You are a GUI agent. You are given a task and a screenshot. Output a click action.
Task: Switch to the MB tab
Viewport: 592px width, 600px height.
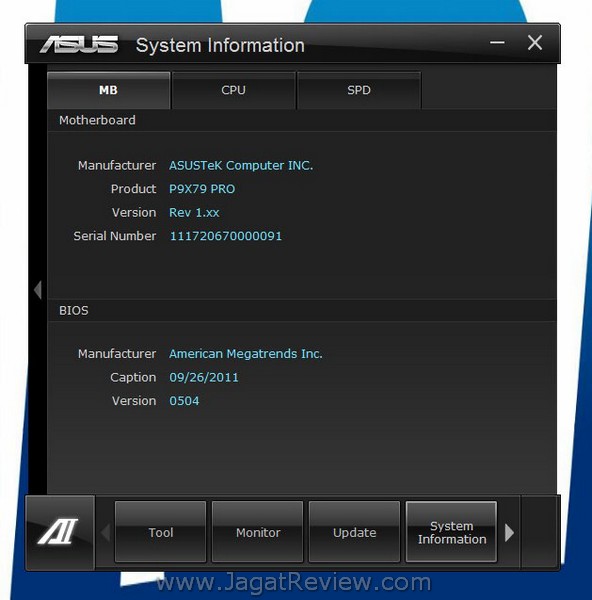(x=109, y=90)
